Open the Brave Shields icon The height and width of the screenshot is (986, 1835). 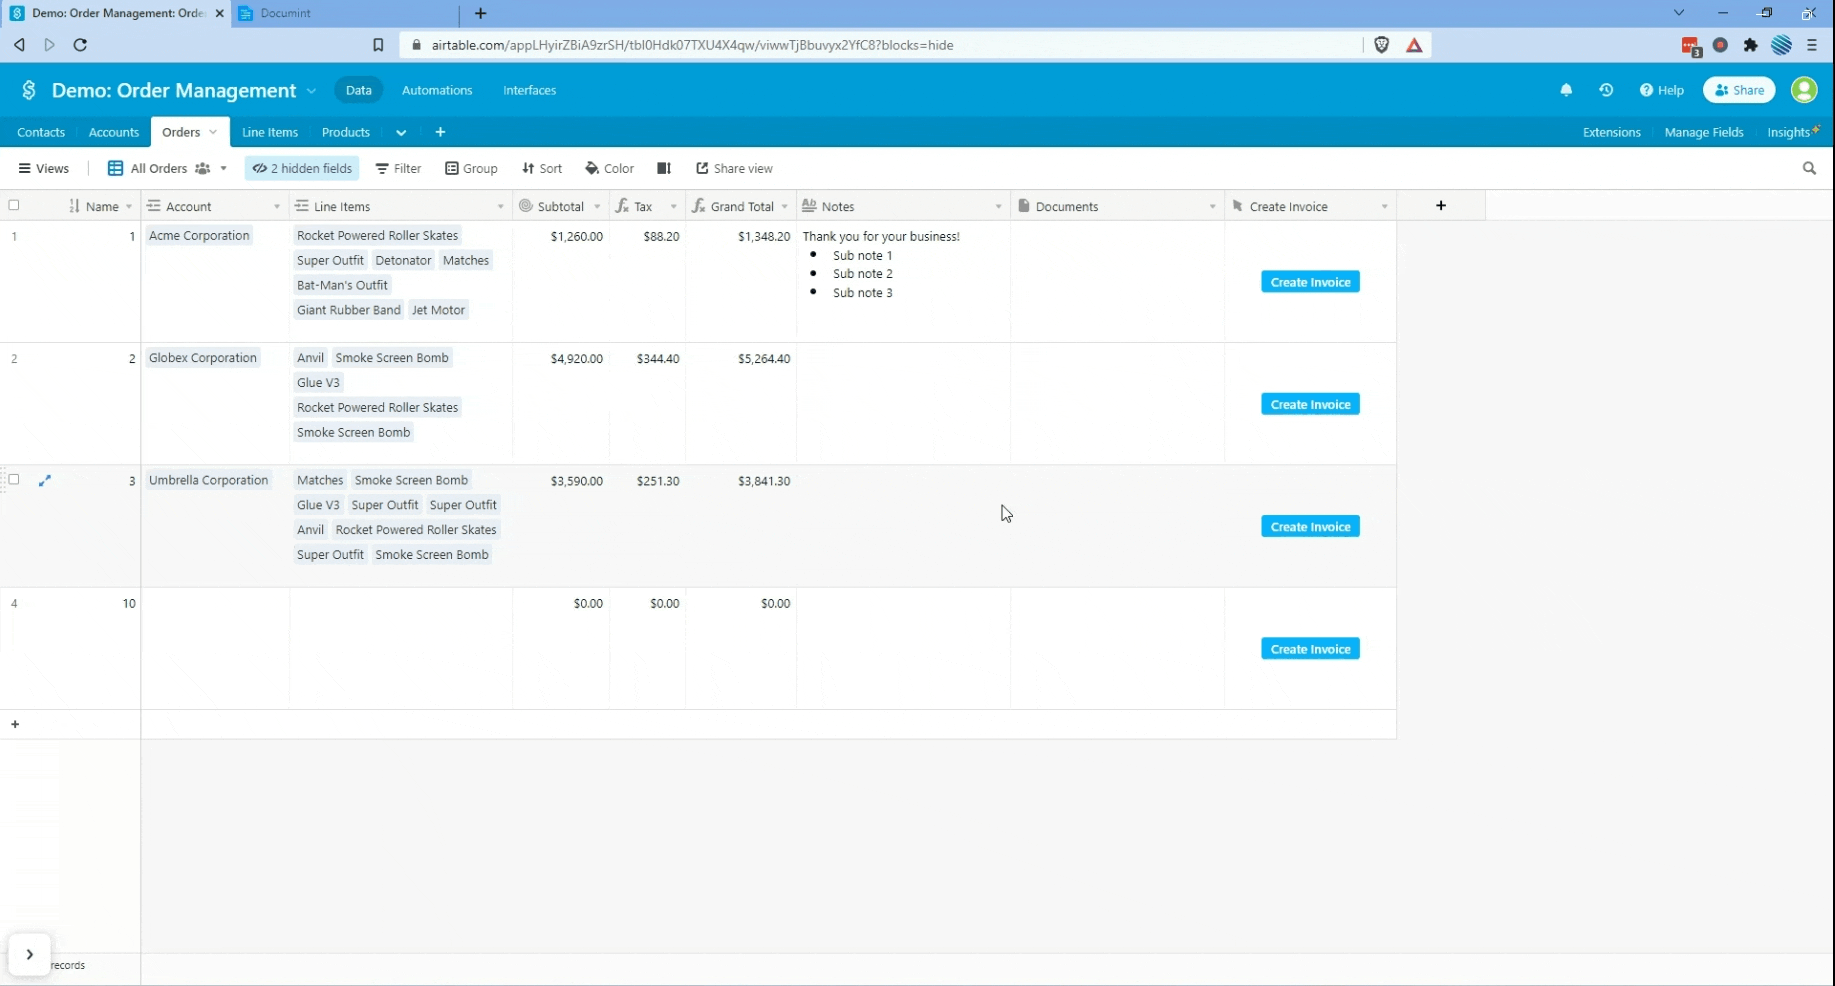coord(1381,45)
